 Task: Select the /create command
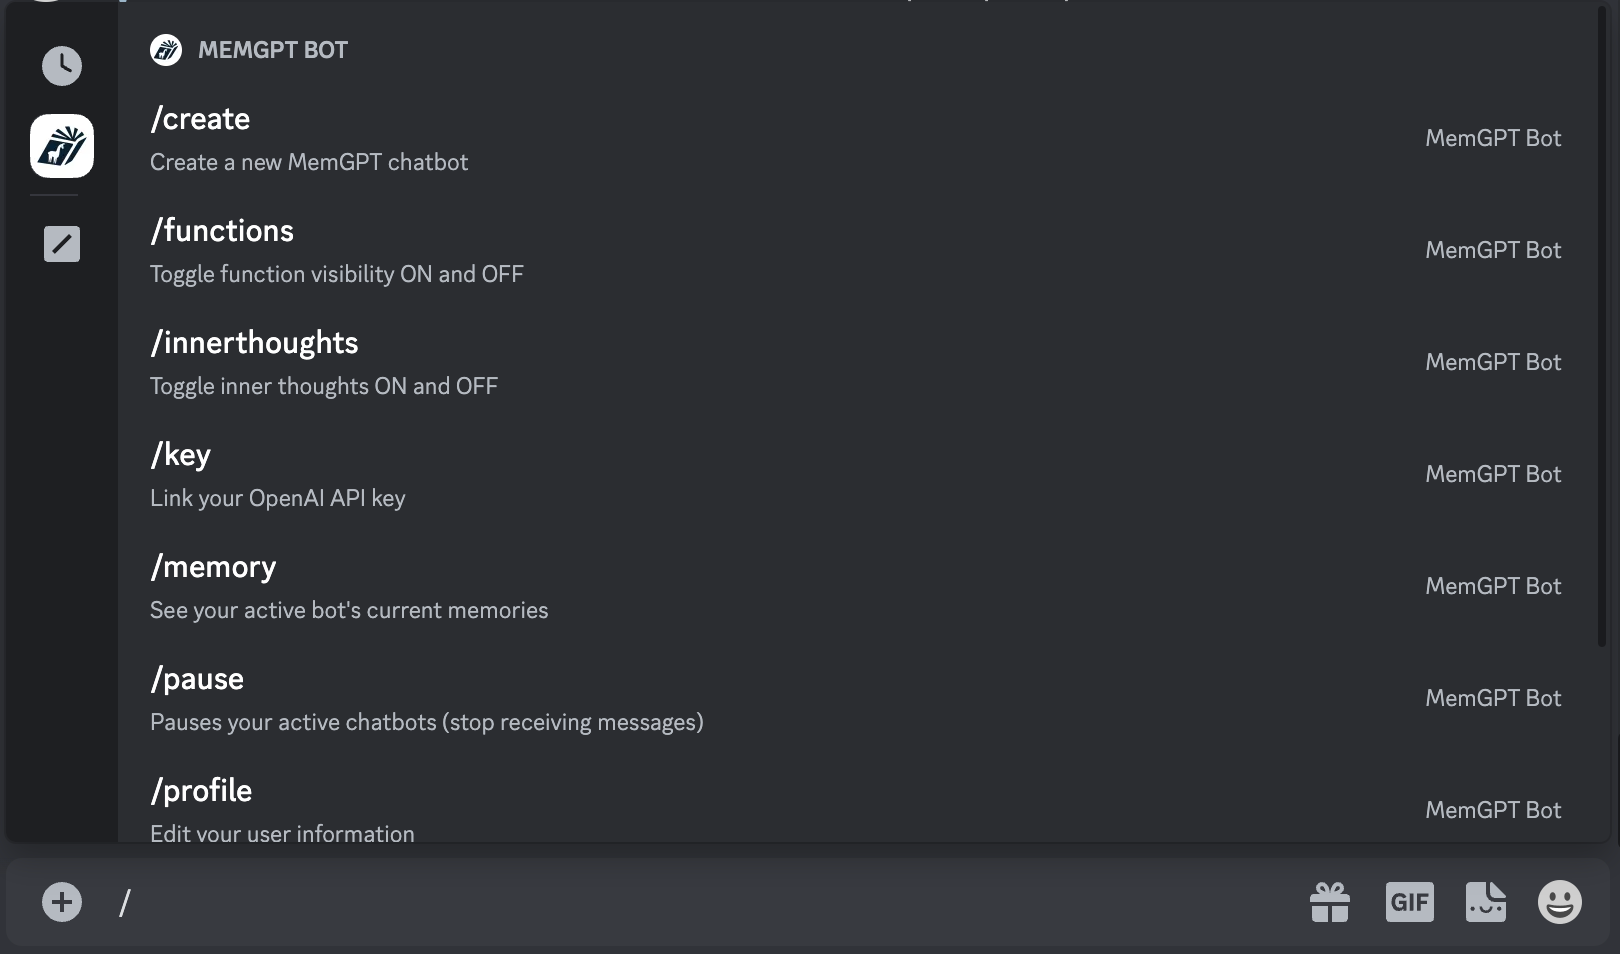pos(856,139)
